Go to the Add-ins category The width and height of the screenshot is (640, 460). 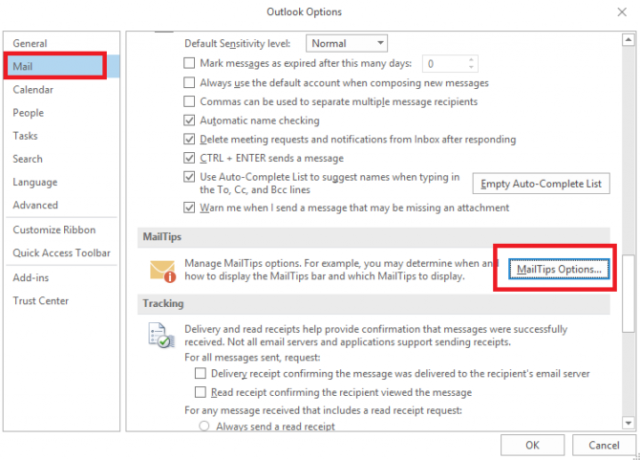point(62,278)
